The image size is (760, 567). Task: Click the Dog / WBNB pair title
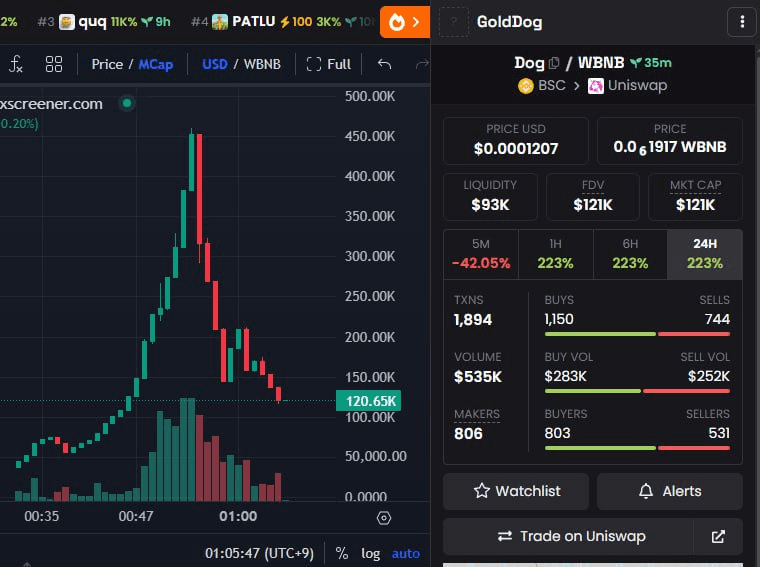point(569,63)
